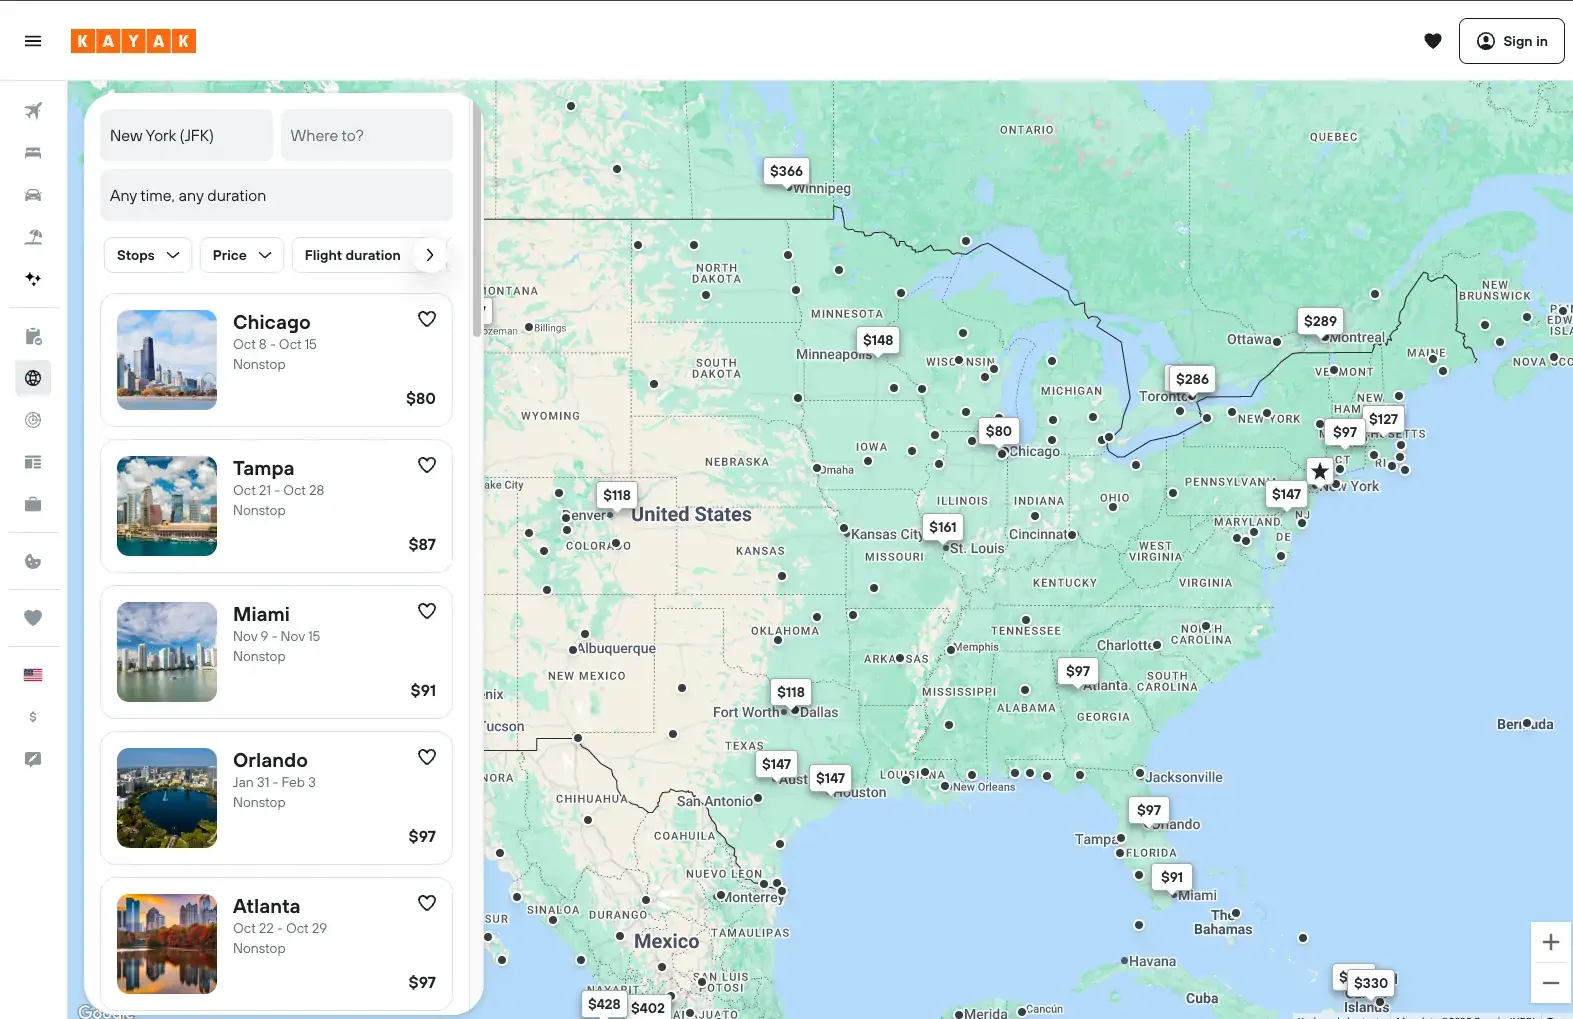Open the sparkle AI assistant icon
Image resolution: width=1573 pixels, height=1019 pixels.
[x=33, y=279]
